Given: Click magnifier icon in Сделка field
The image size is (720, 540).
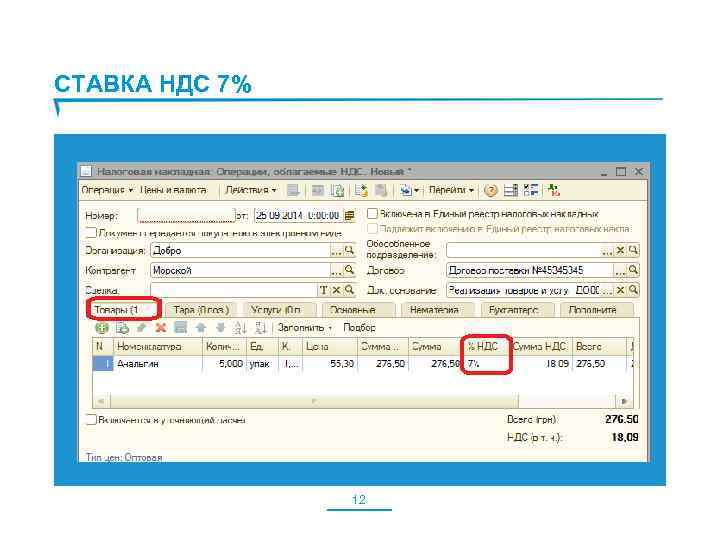Looking at the screenshot, I should pyautogui.click(x=349, y=290).
